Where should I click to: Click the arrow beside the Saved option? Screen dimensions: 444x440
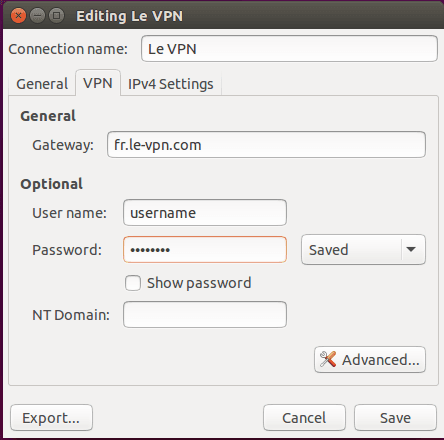click(411, 249)
